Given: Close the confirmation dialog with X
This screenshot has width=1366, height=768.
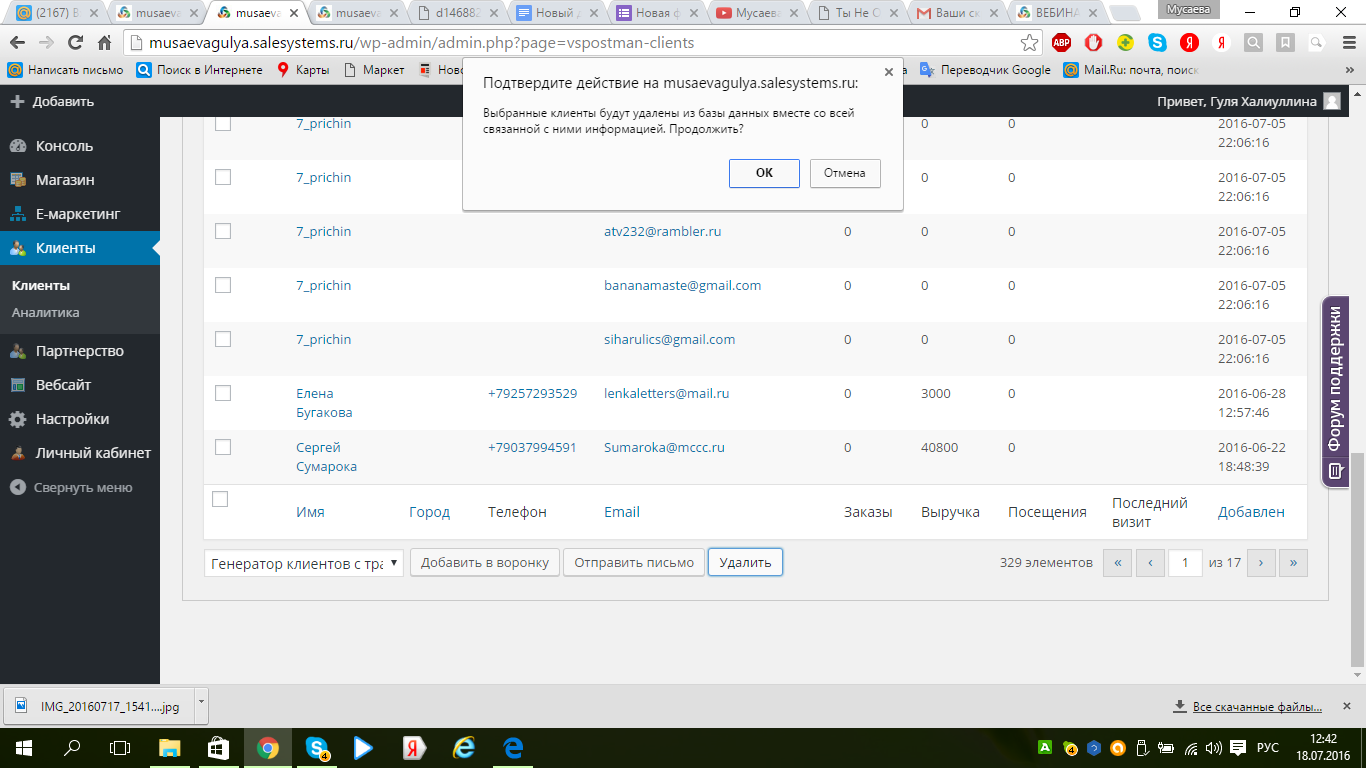Looking at the screenshot, I should pos(888,72).
